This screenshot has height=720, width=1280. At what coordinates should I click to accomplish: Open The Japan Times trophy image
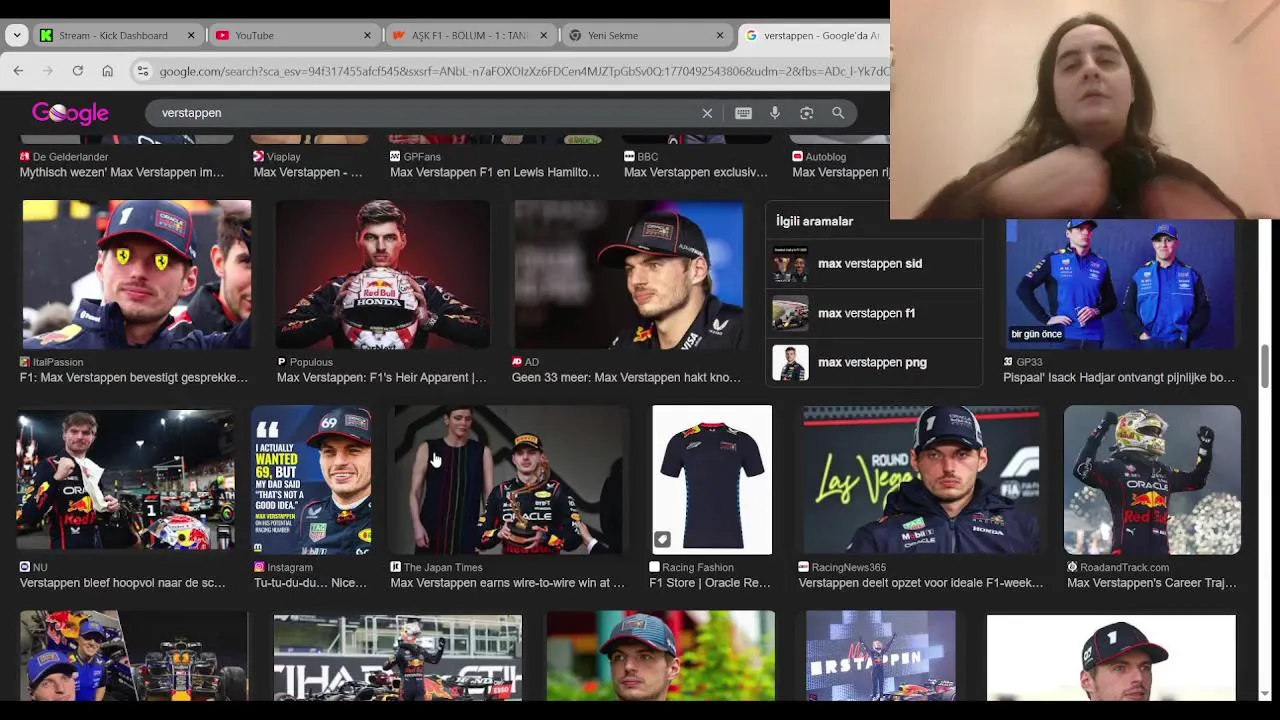click(x=509, y=480)
